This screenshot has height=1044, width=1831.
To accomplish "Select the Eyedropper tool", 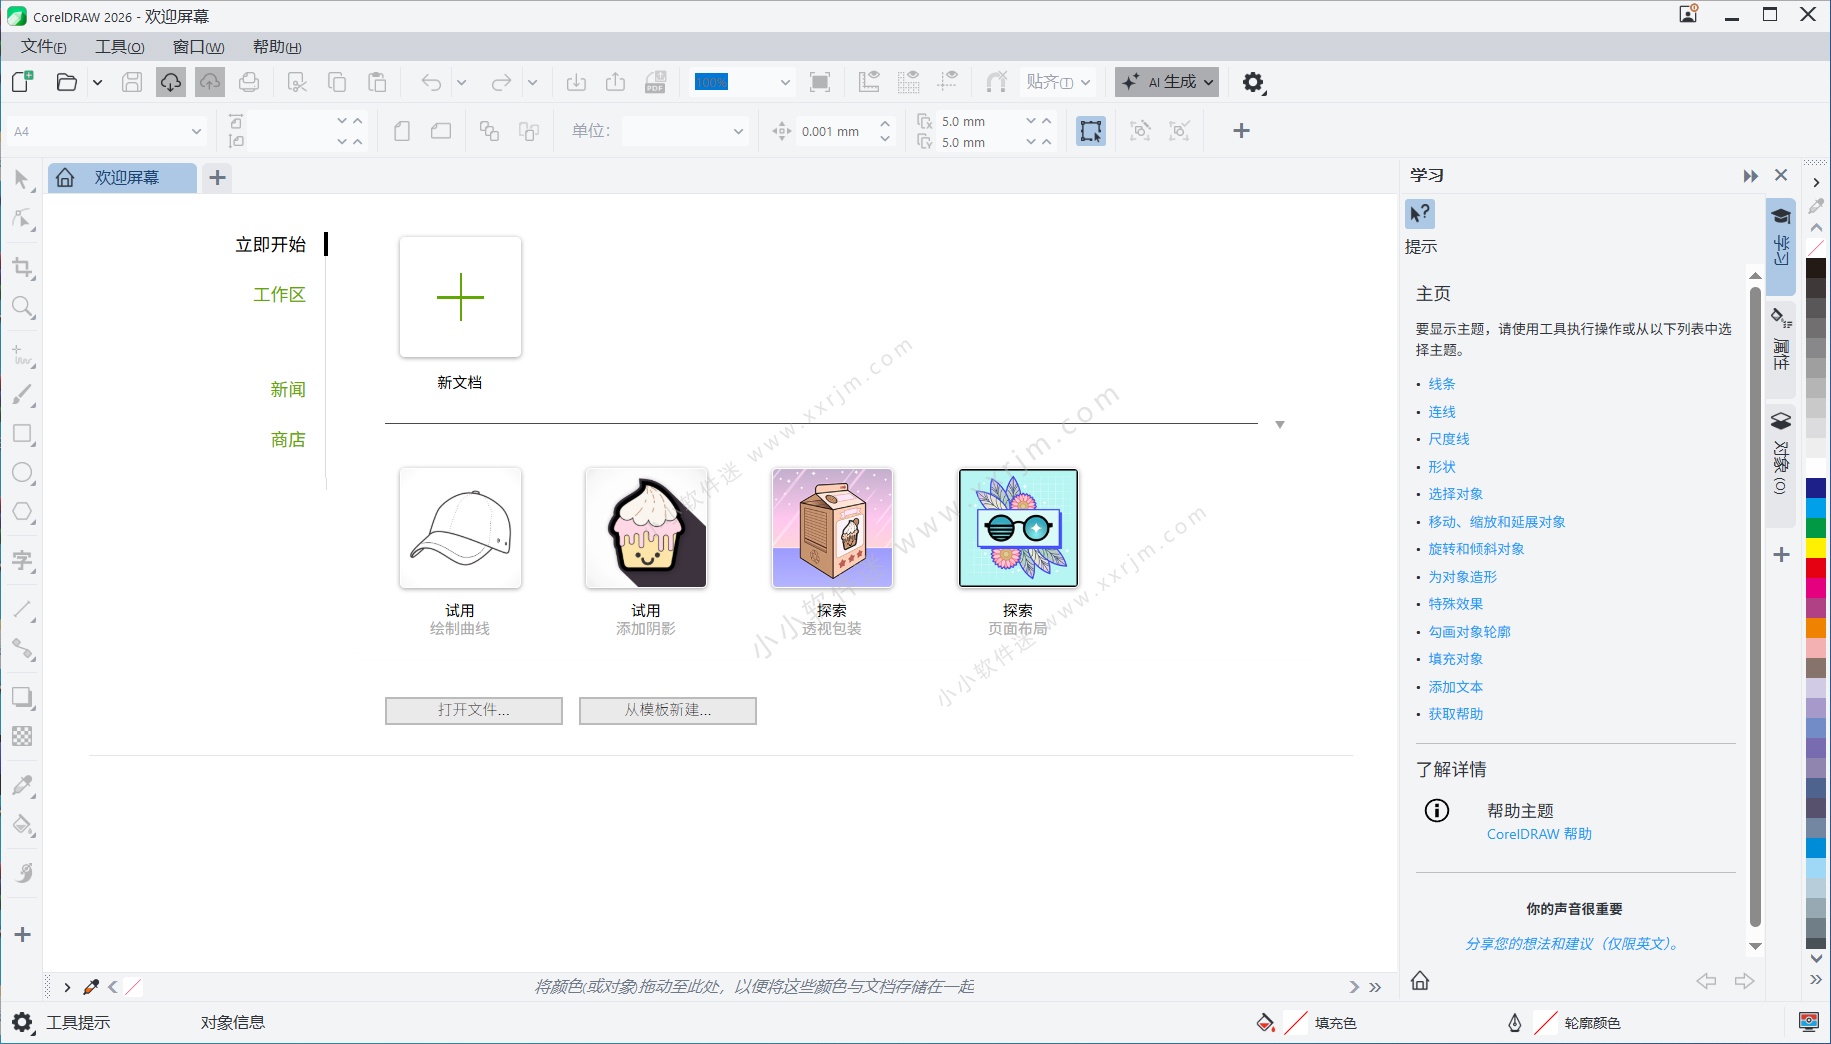I will (x=22, y=784).
